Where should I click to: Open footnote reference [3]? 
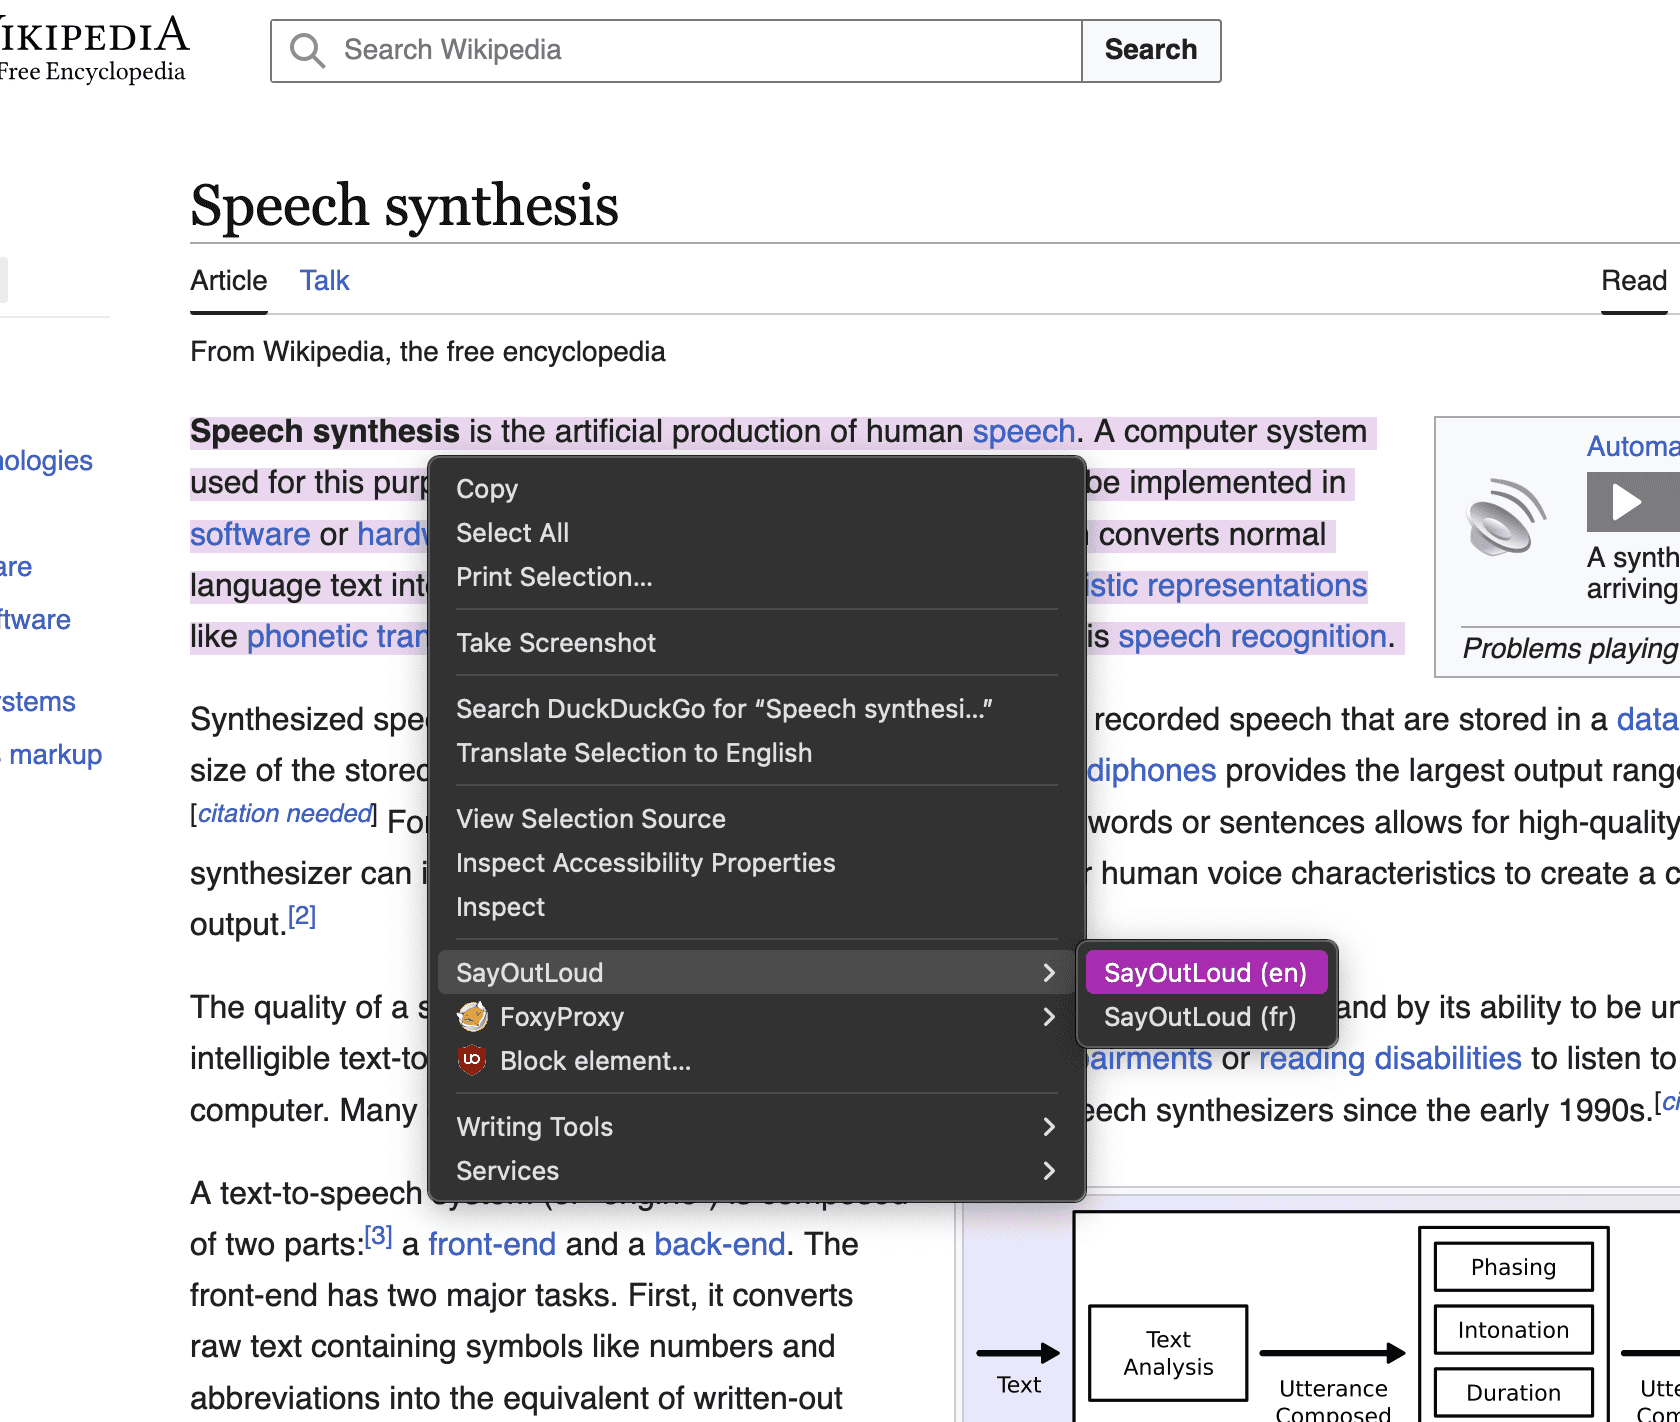pyautogui.click(x=378, y=1236)
